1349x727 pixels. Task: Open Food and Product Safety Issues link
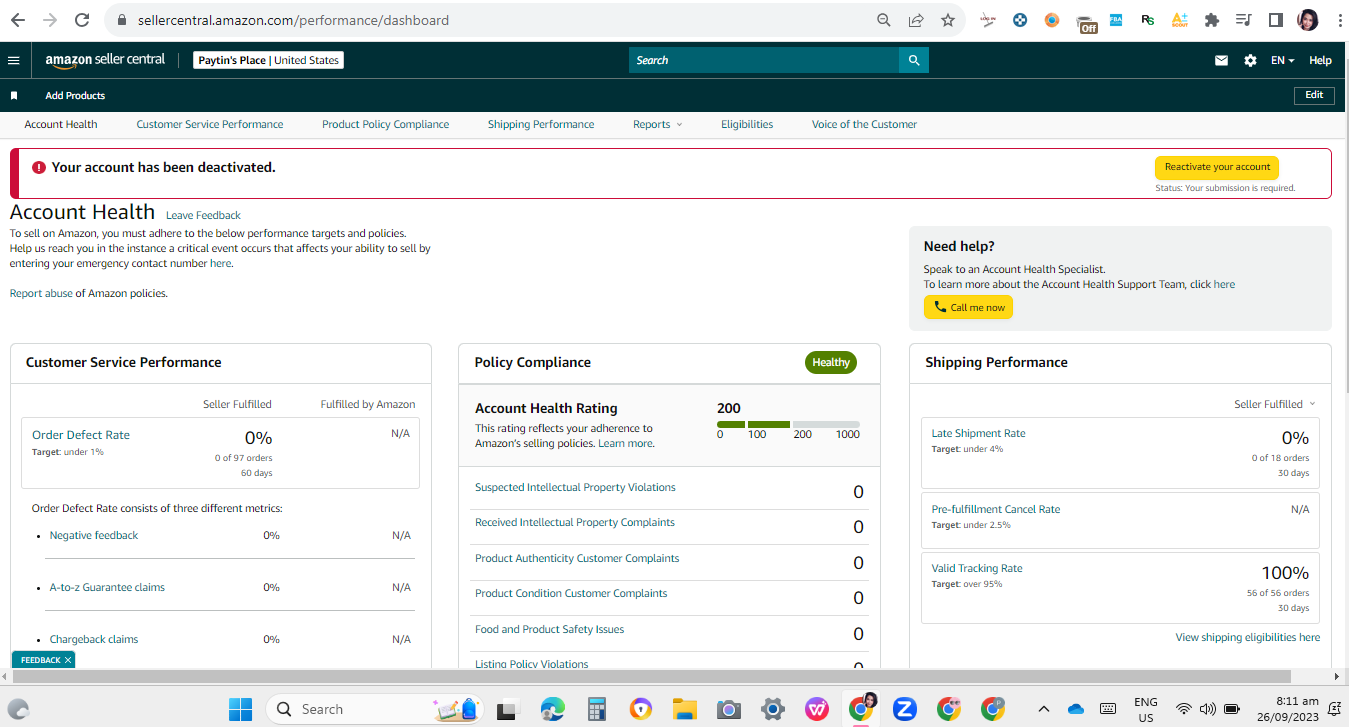pos(549,629)
